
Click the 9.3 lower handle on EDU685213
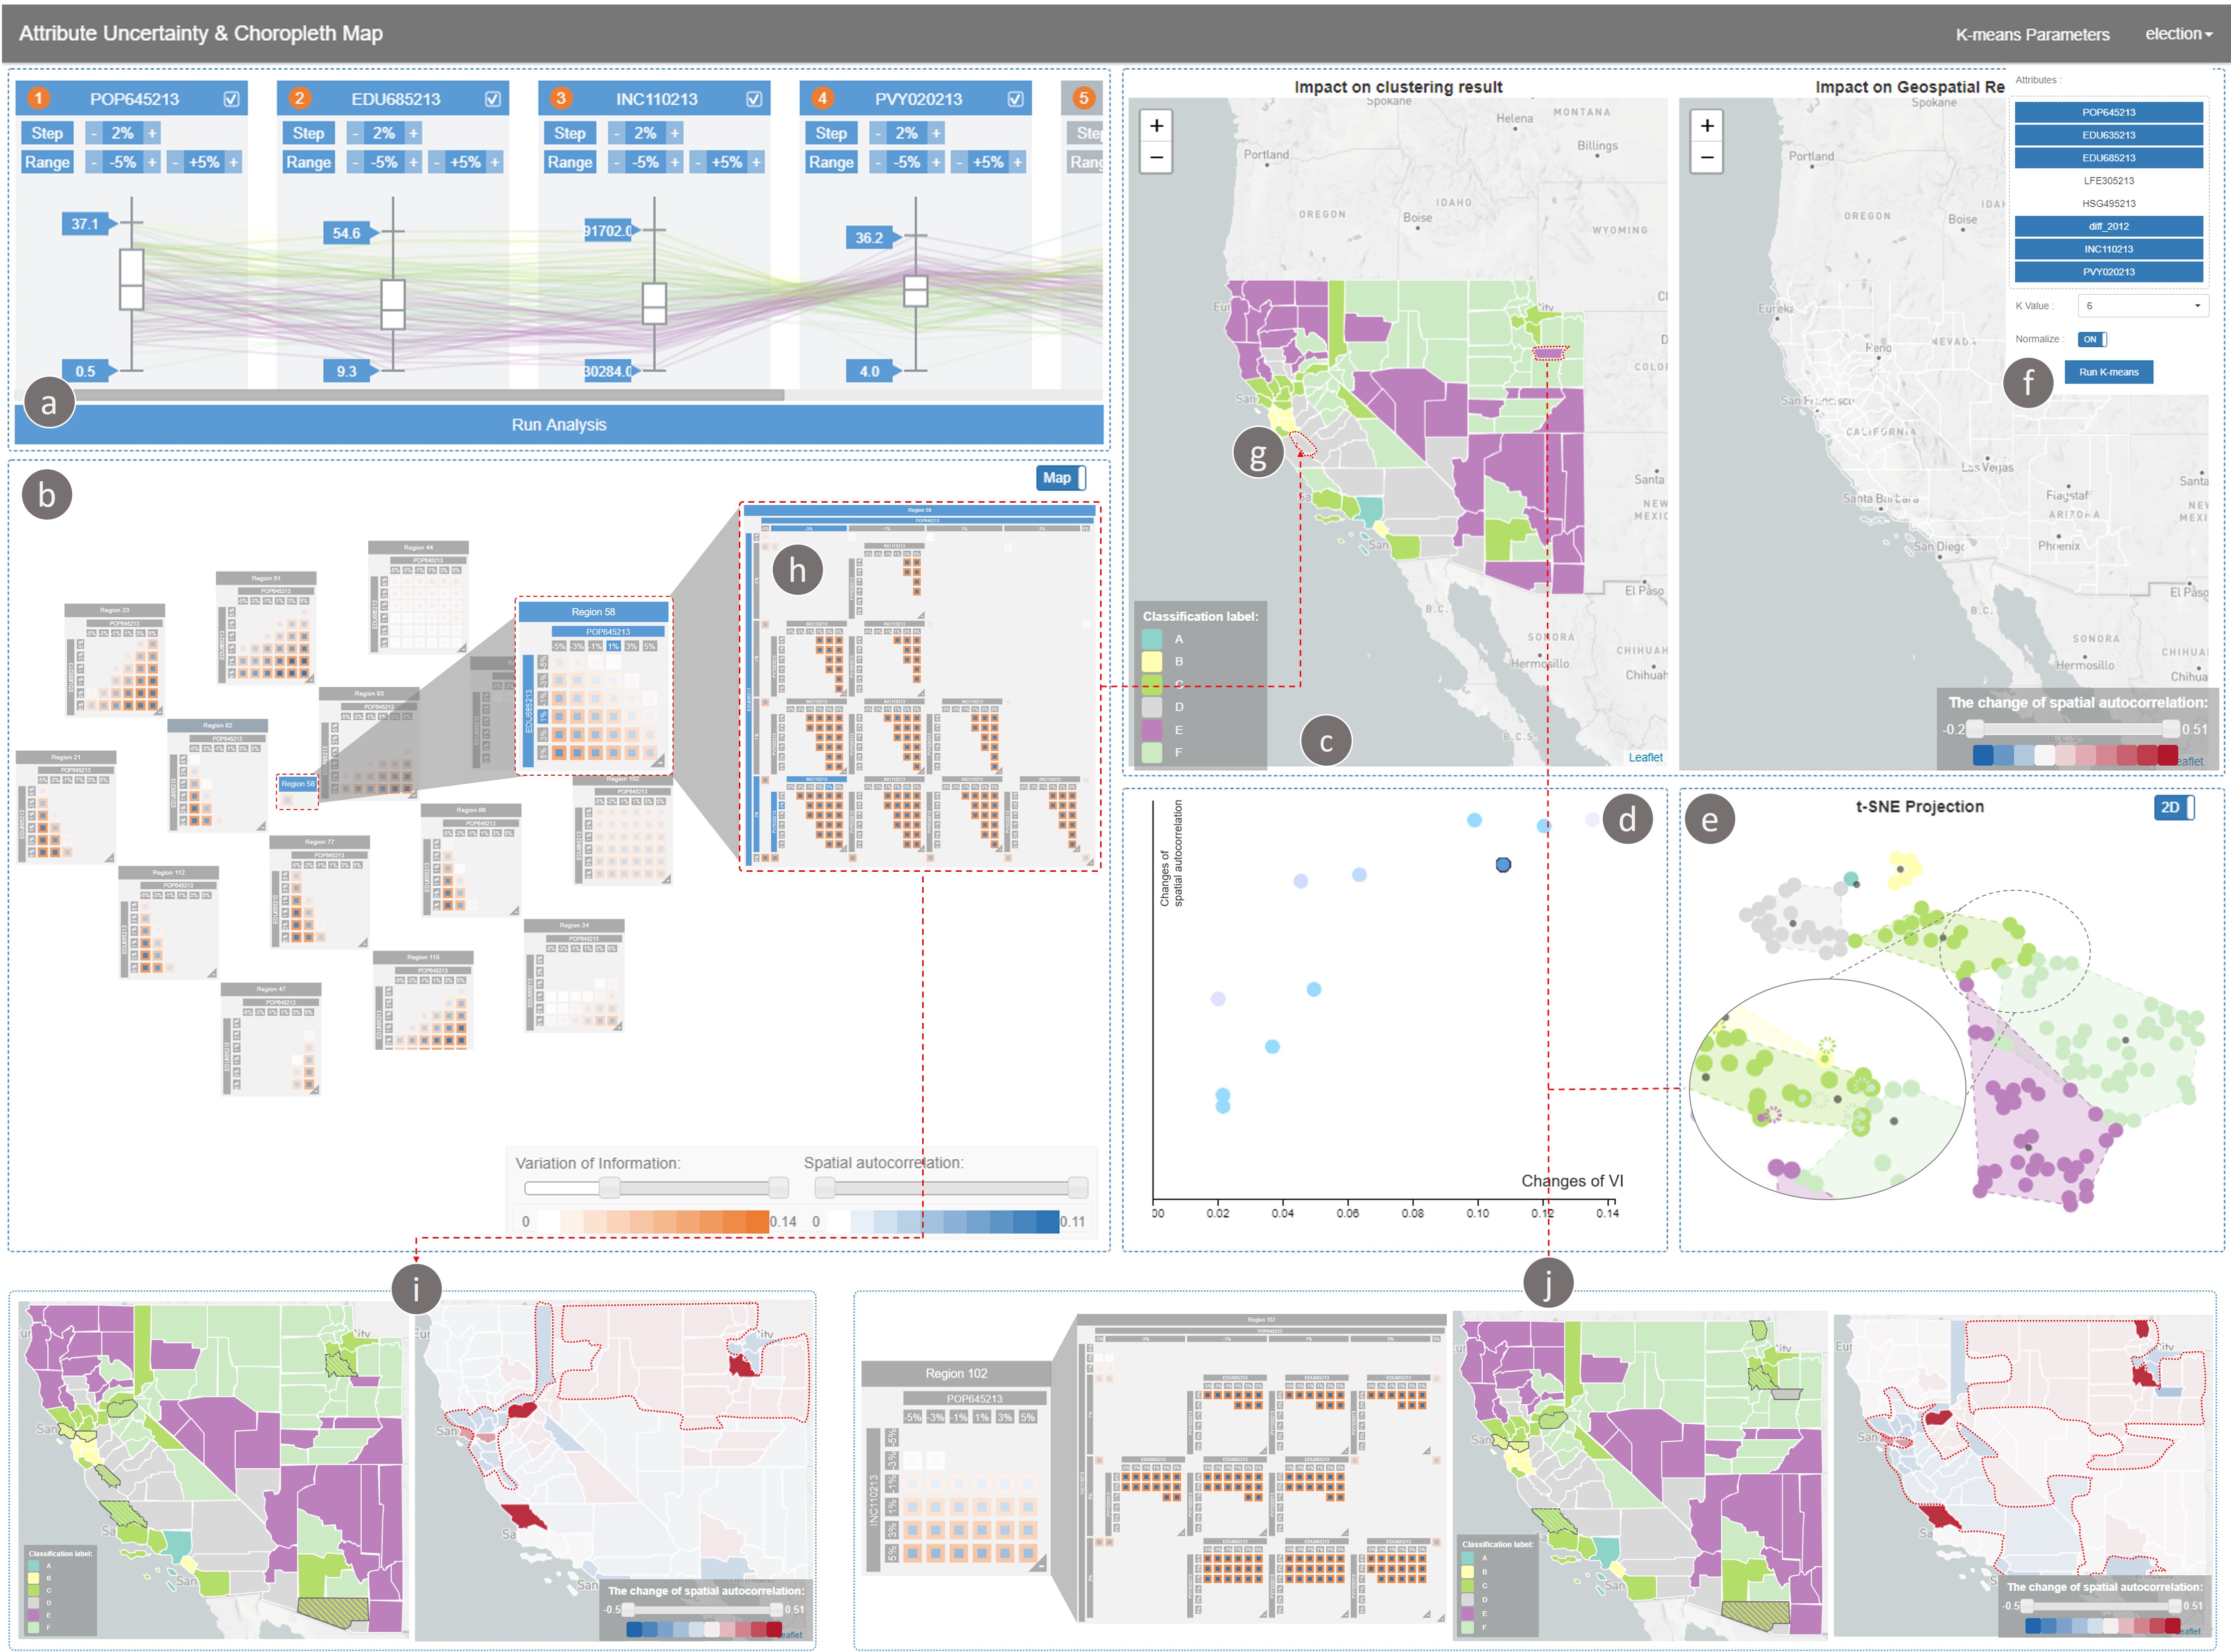351,371
